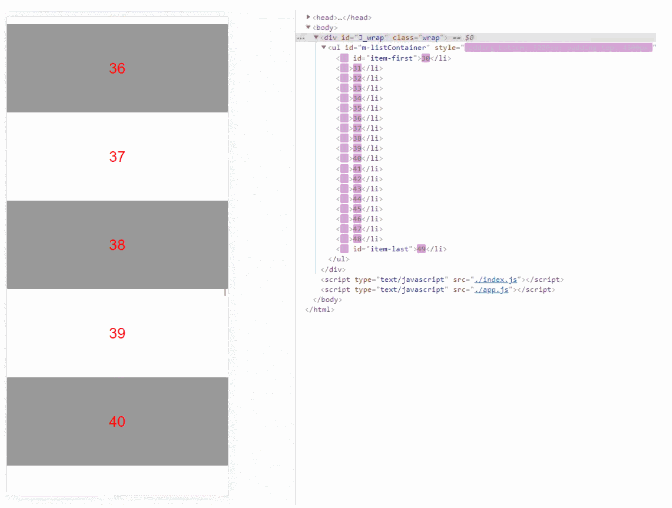
Task: Select the li row containing 37 in DOM tree
Action: pos(359,128)
